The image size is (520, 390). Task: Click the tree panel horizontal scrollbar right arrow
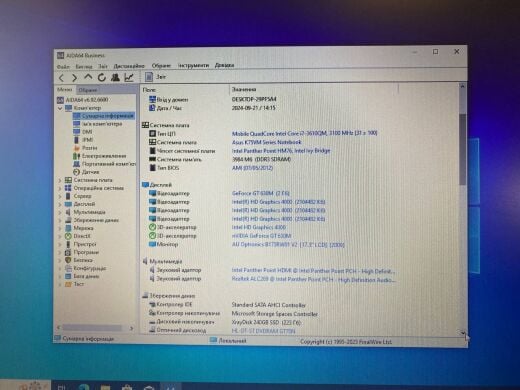pyautogui.click(x=131, y=328)
